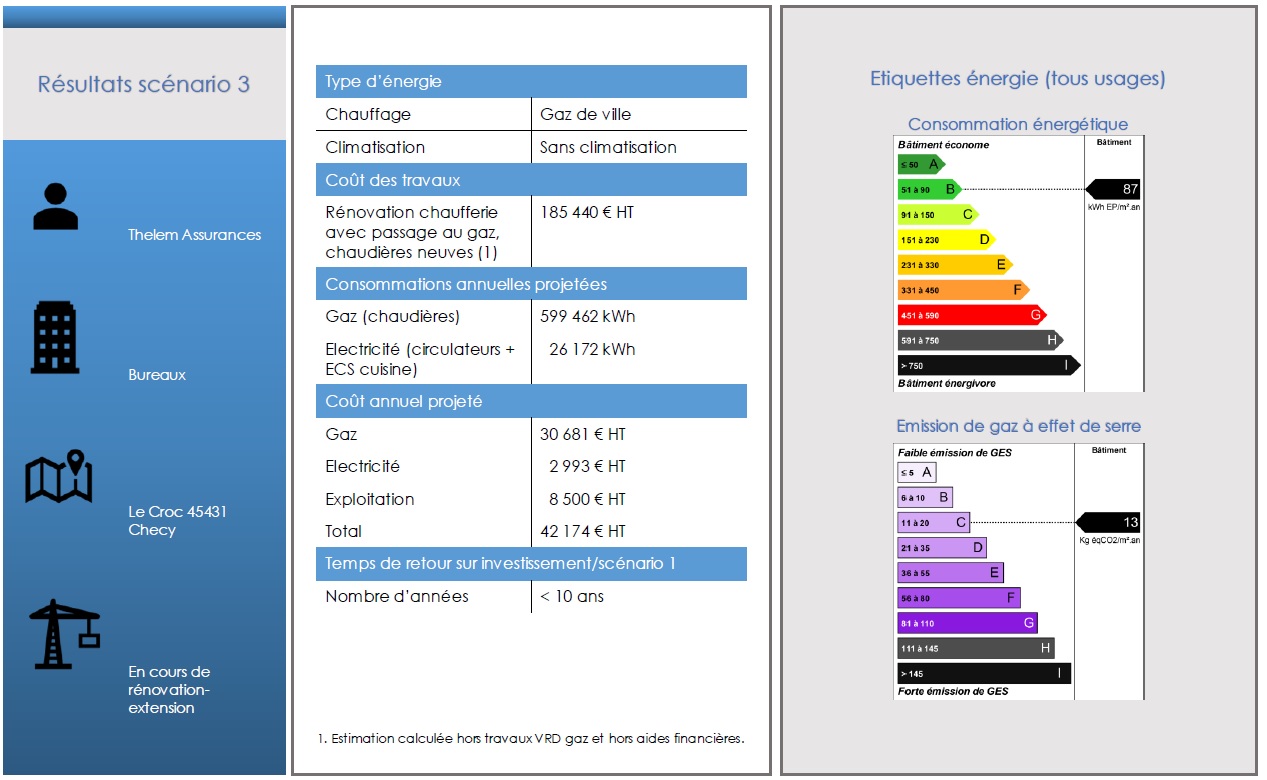Click GES class A bar '≤ 5'
The width and height of the screenshot is (1267, 780).
(917, 472)
